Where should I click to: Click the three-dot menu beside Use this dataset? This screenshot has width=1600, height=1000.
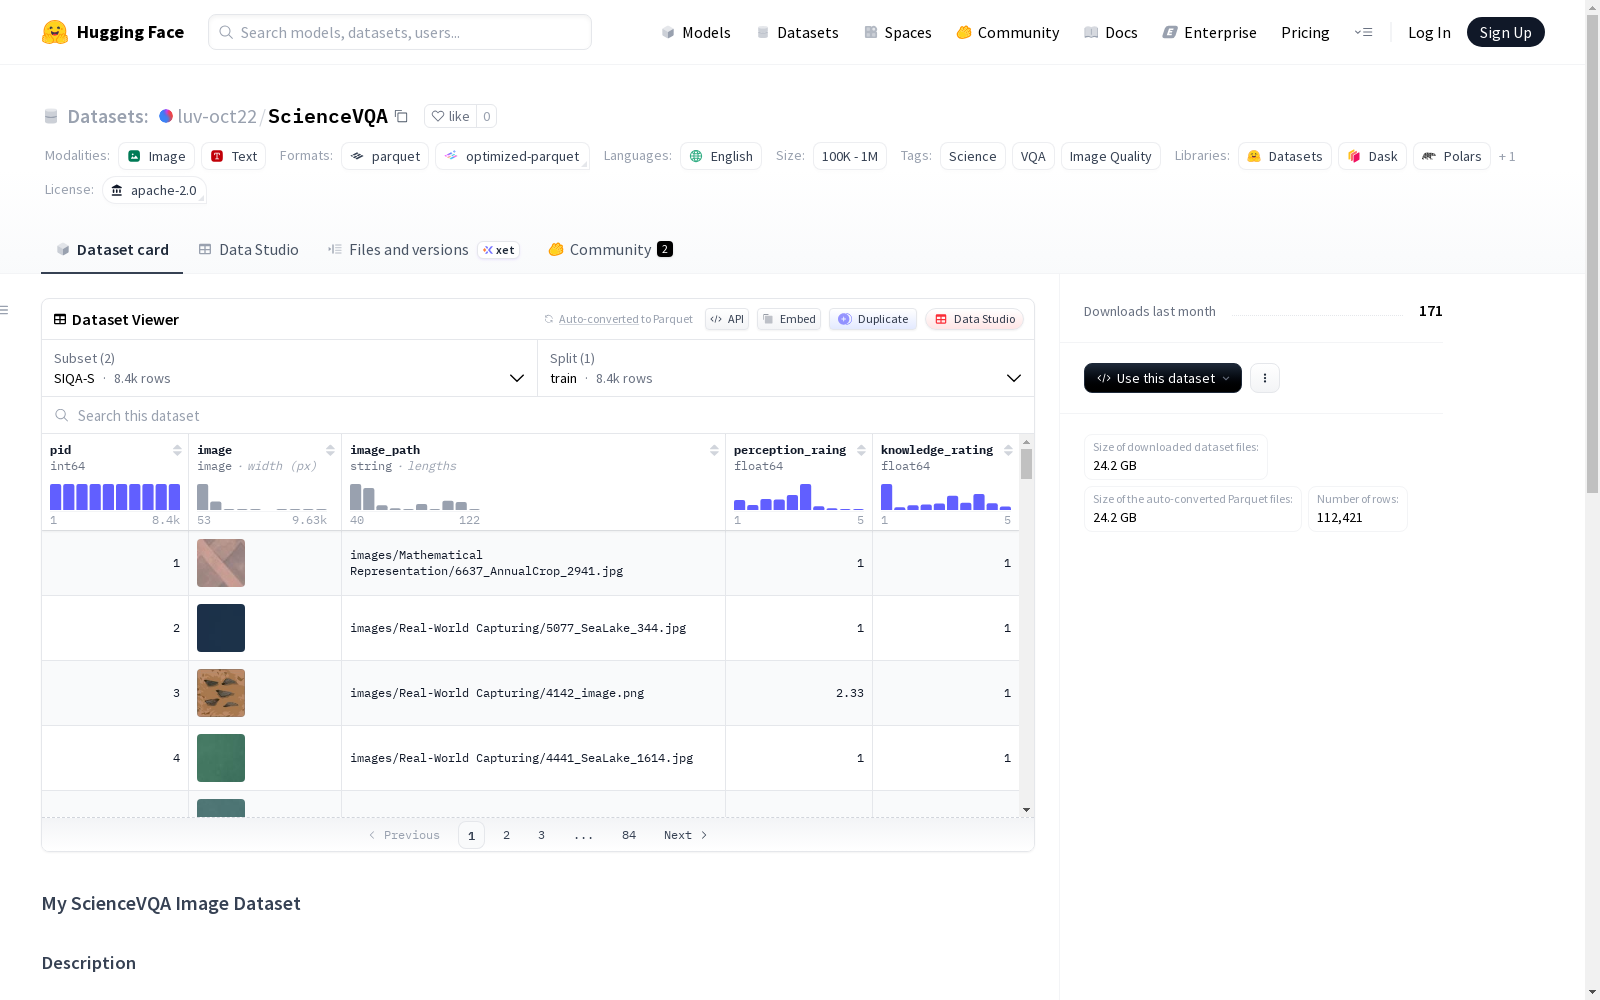1265,378
